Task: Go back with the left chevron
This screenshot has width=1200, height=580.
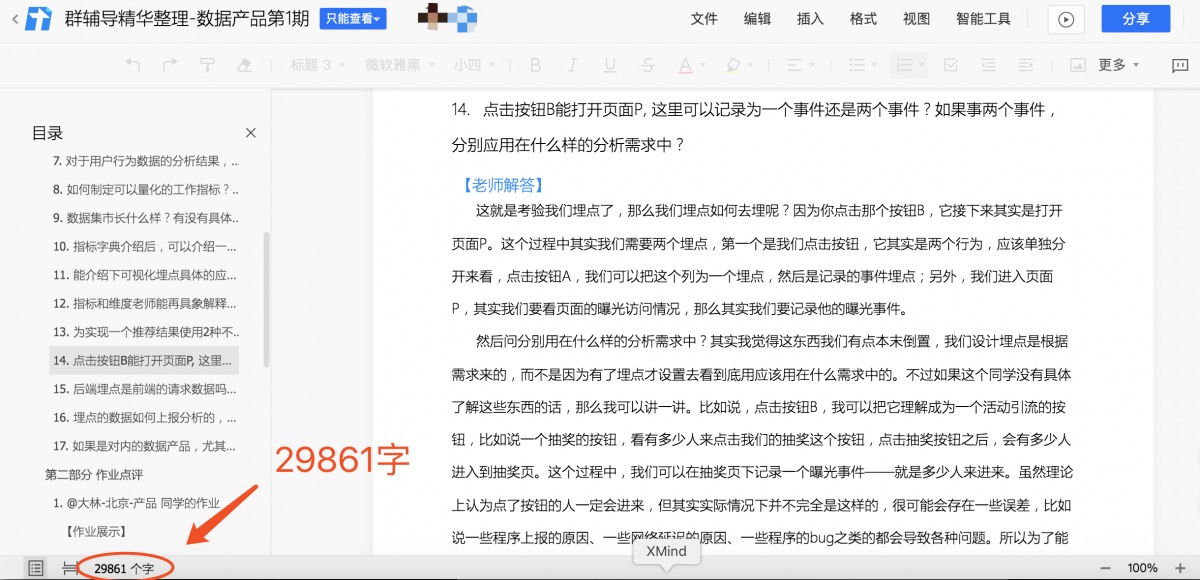Action: pos(15,19)
